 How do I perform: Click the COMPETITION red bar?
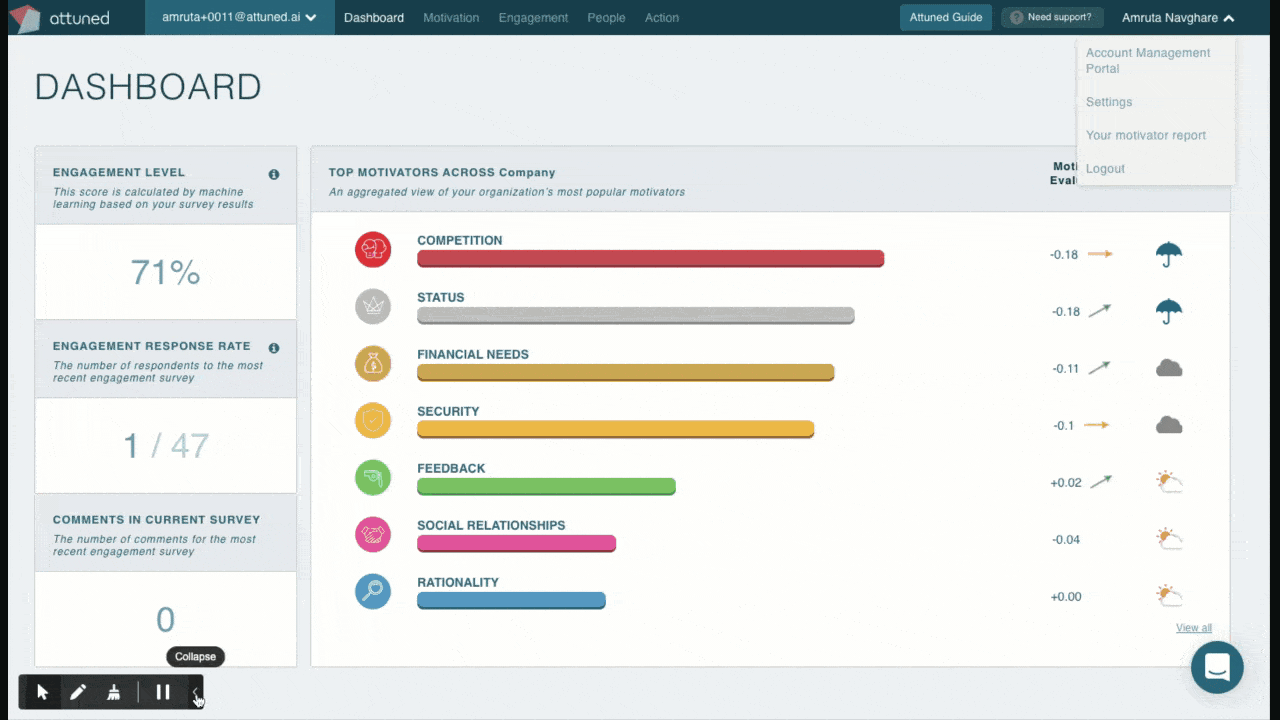click(x=650, y=259)
